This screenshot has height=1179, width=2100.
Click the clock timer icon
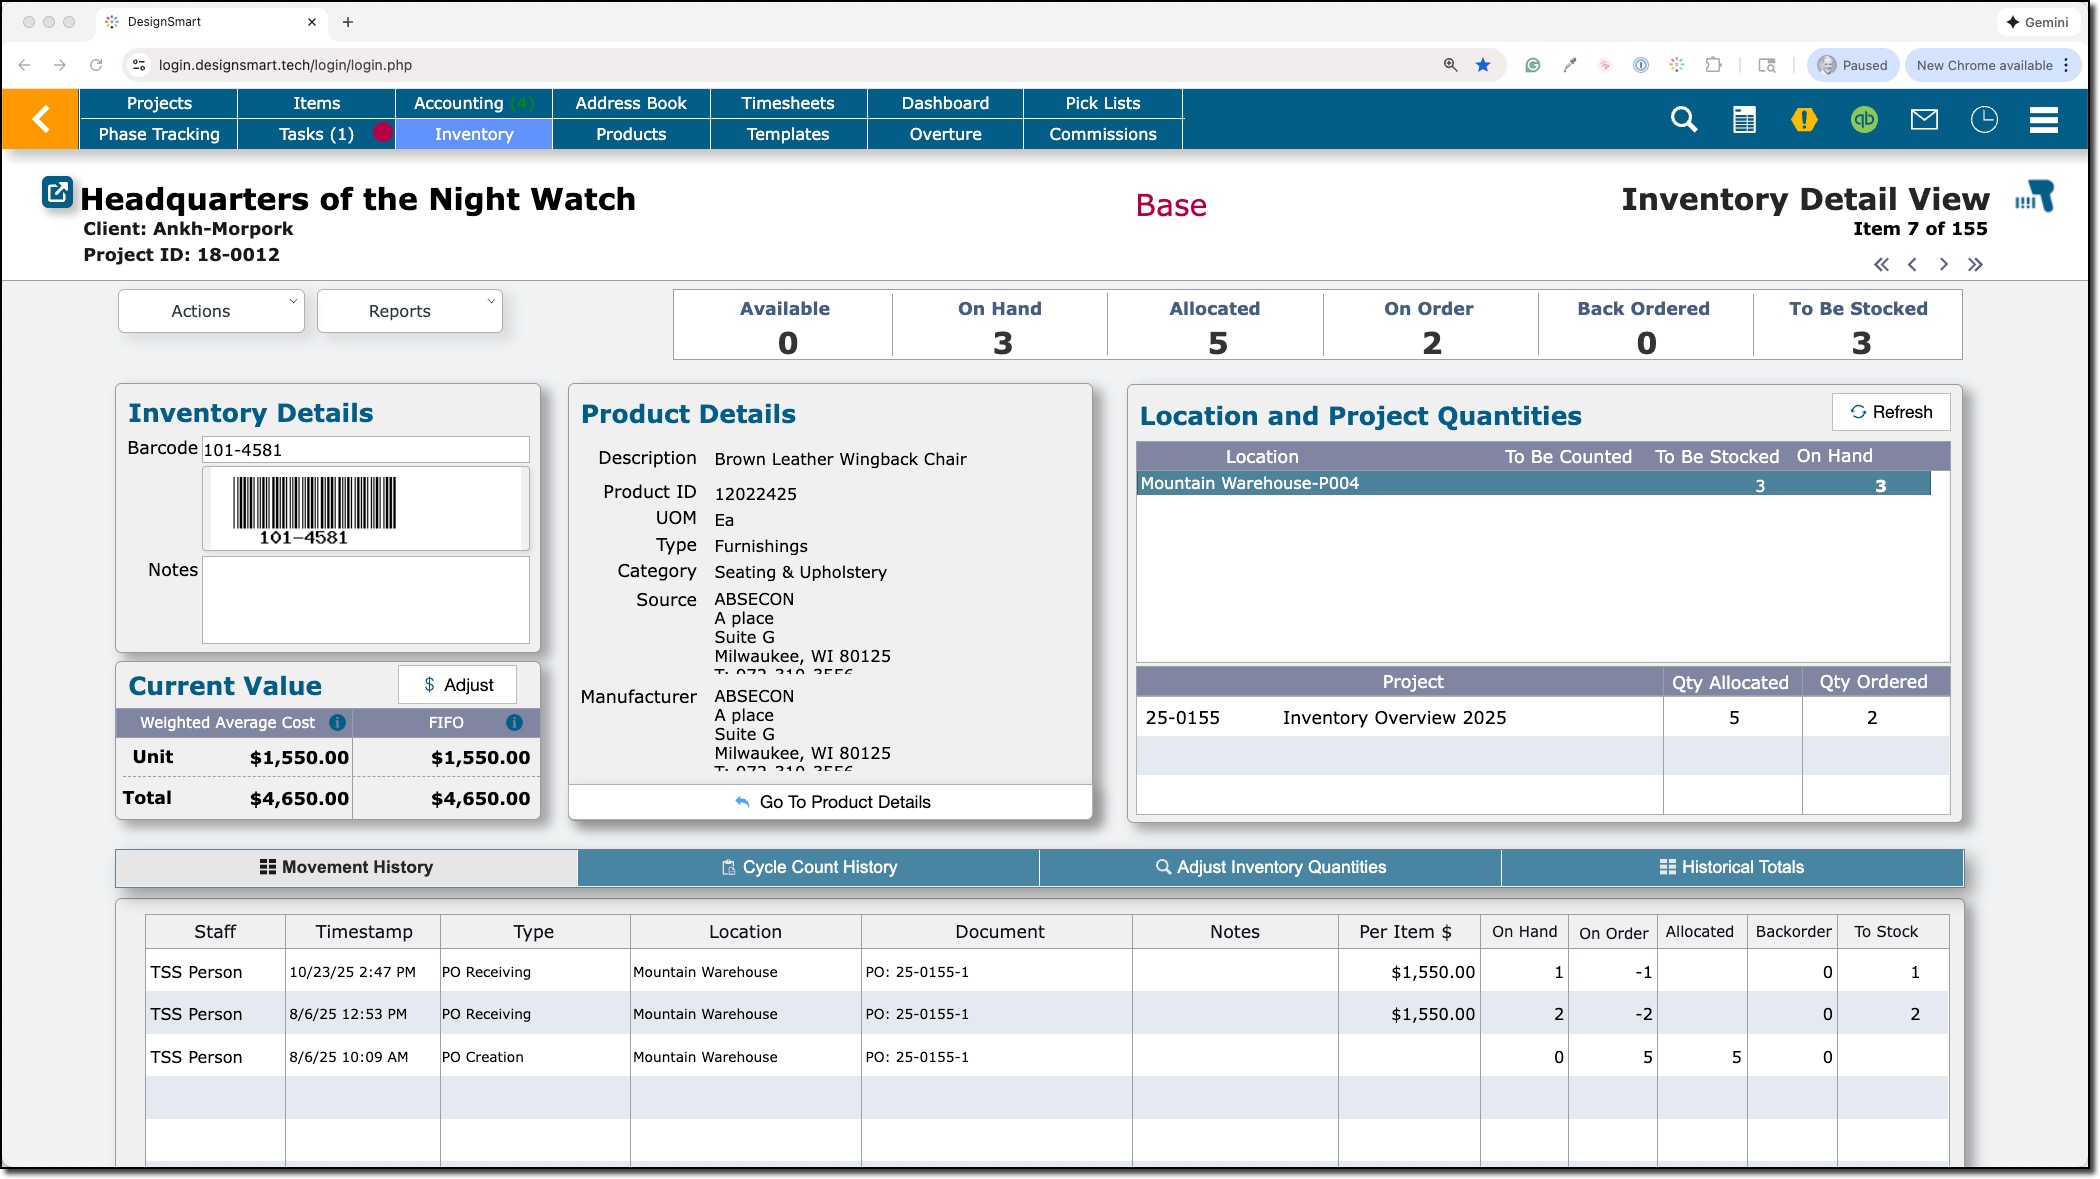pos(1984,120)
